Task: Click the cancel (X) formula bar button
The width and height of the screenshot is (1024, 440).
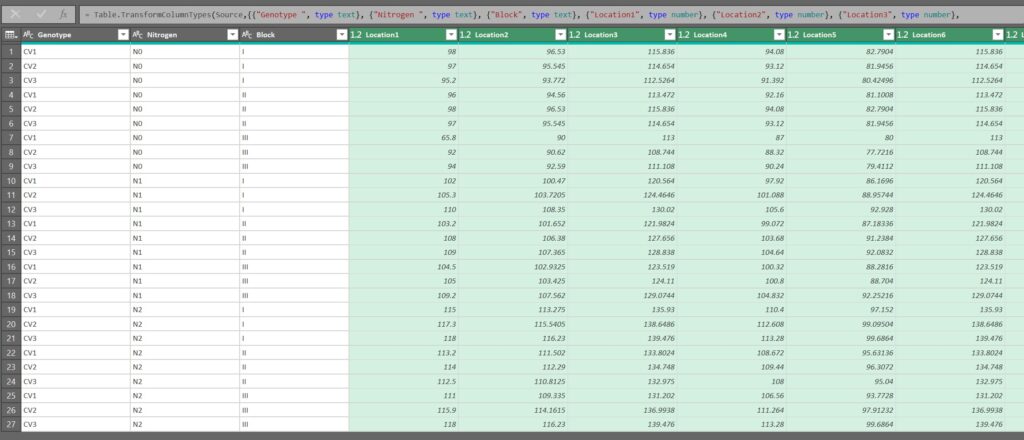Action: (15, 14)
